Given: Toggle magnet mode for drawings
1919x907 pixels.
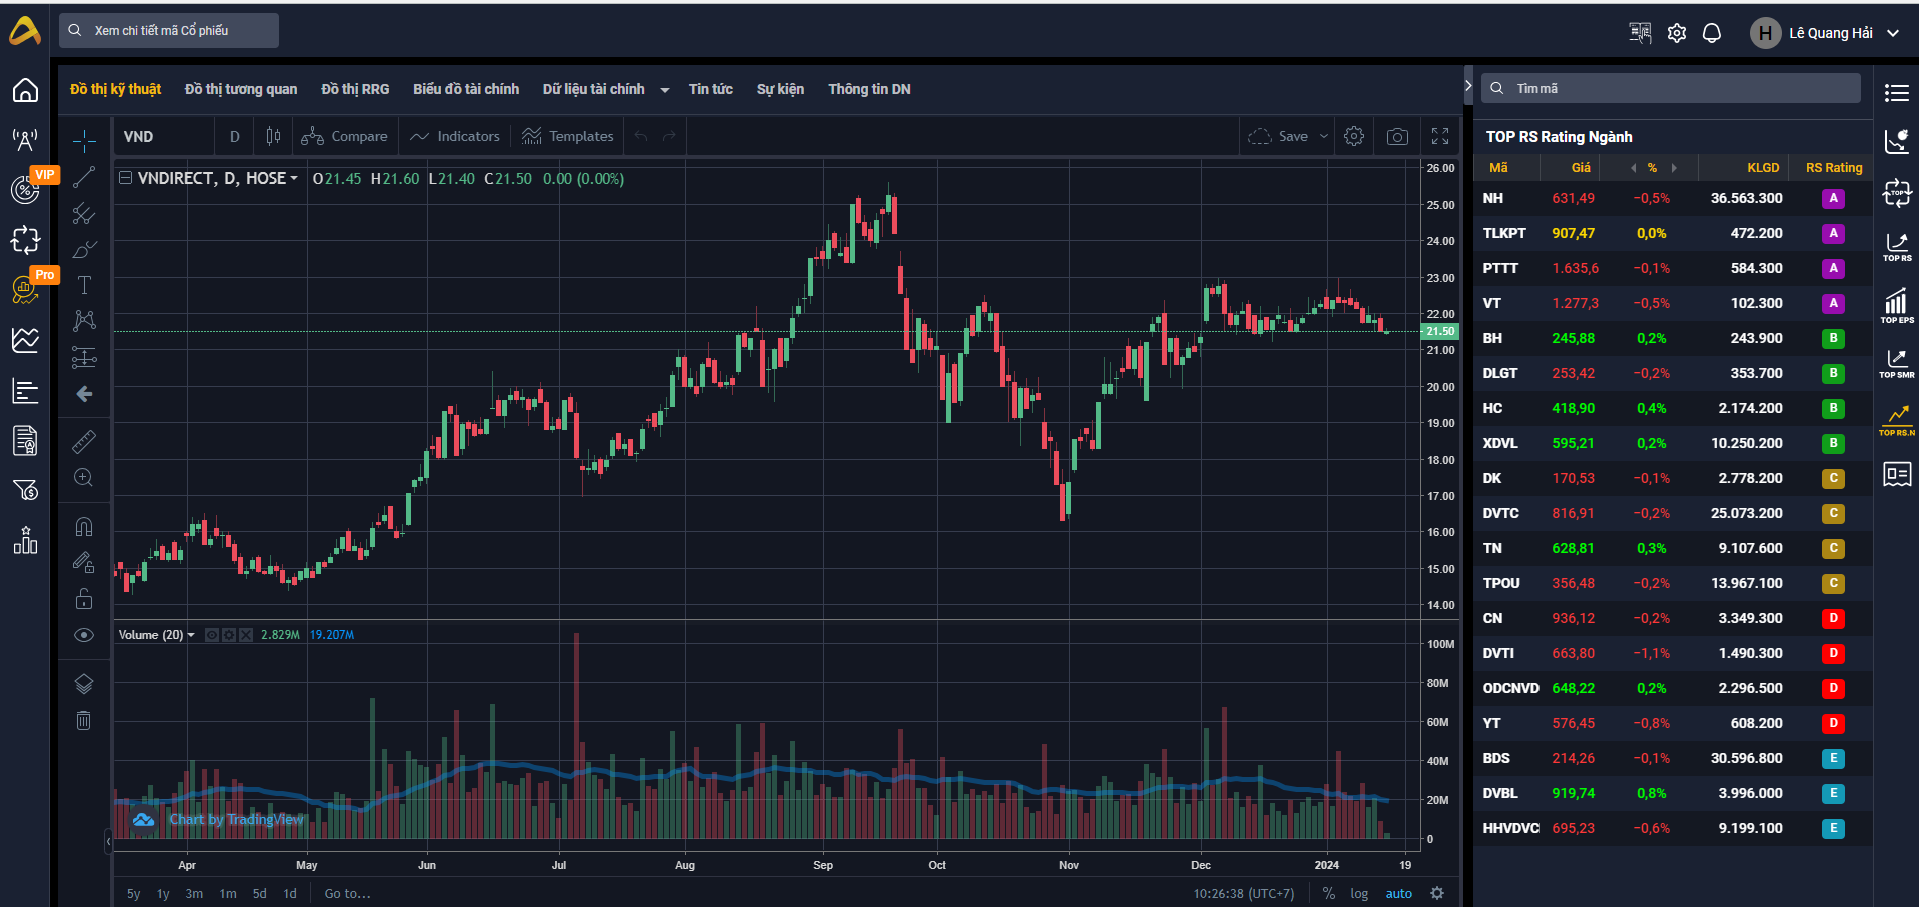Looking at the screenshot, I should pos(84,526).
